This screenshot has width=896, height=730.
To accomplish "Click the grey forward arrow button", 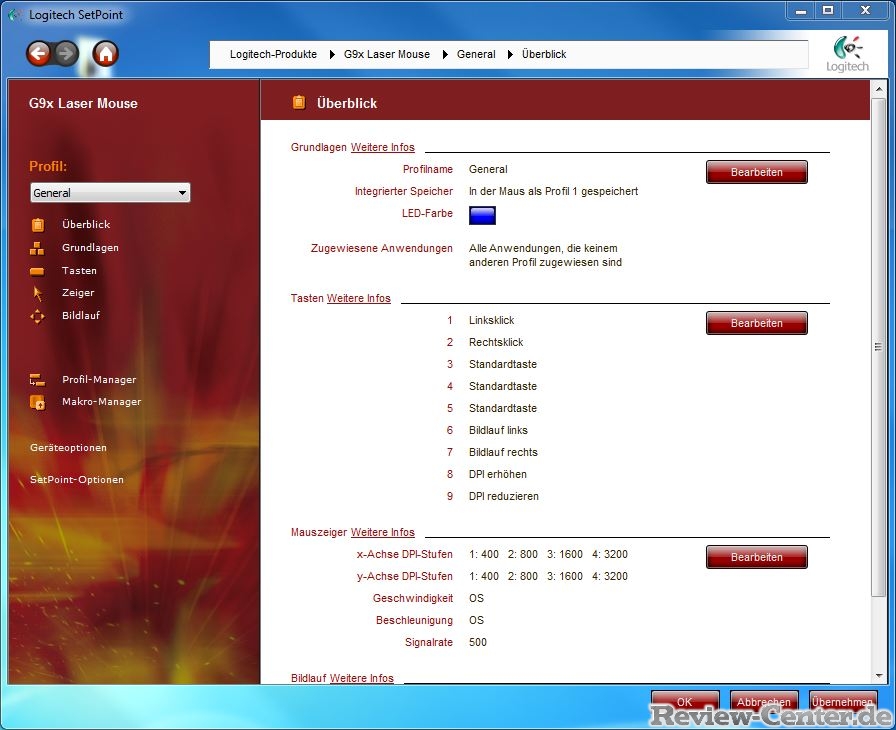I will tap(66, 54).
